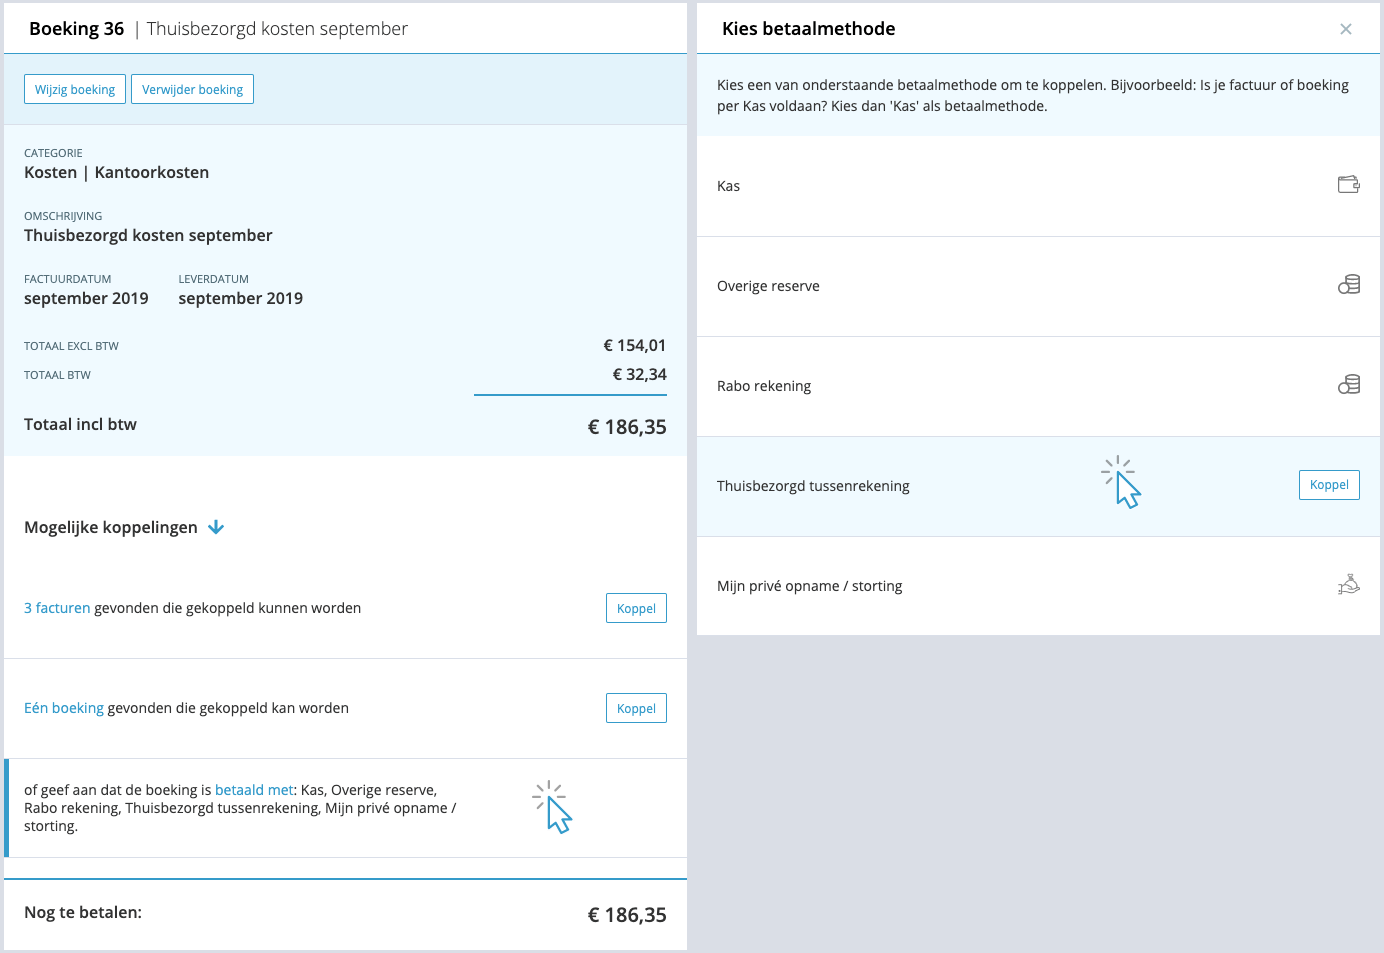
Task: Click Koppel for the Eén boeking row
Action: (x=636, y=708)
